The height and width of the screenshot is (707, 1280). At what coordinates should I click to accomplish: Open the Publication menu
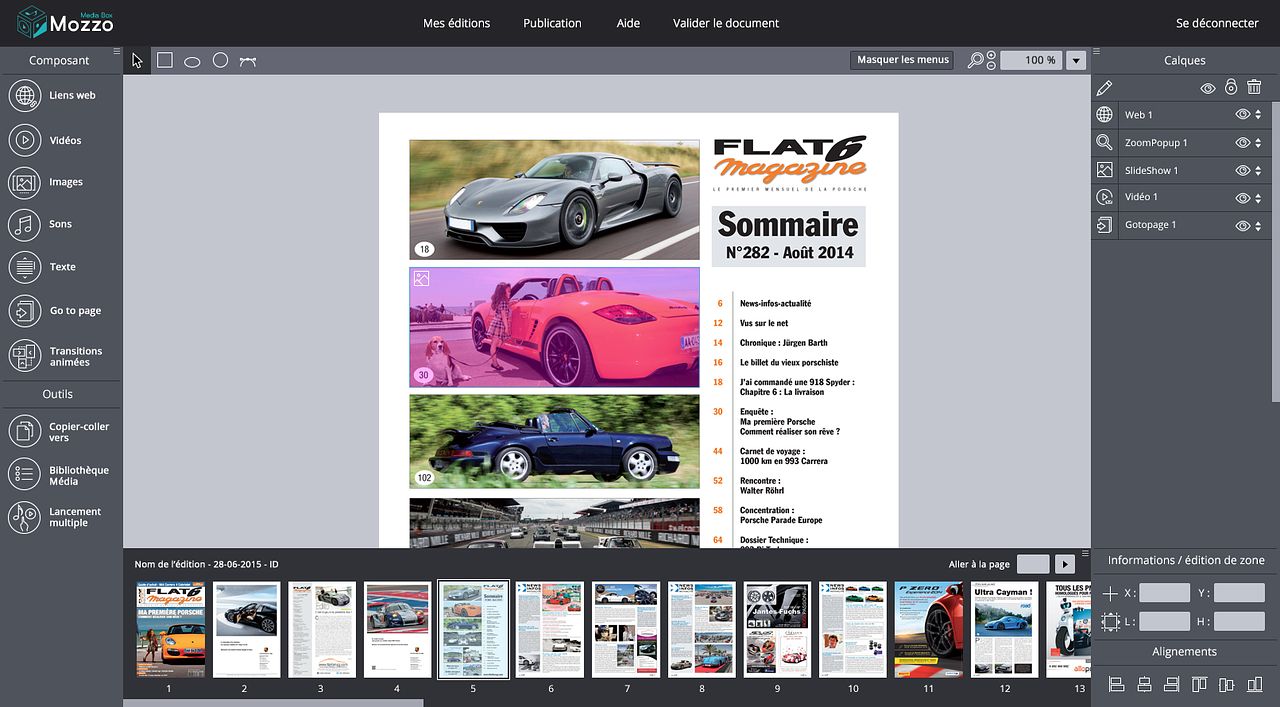[x=552, y=23]
